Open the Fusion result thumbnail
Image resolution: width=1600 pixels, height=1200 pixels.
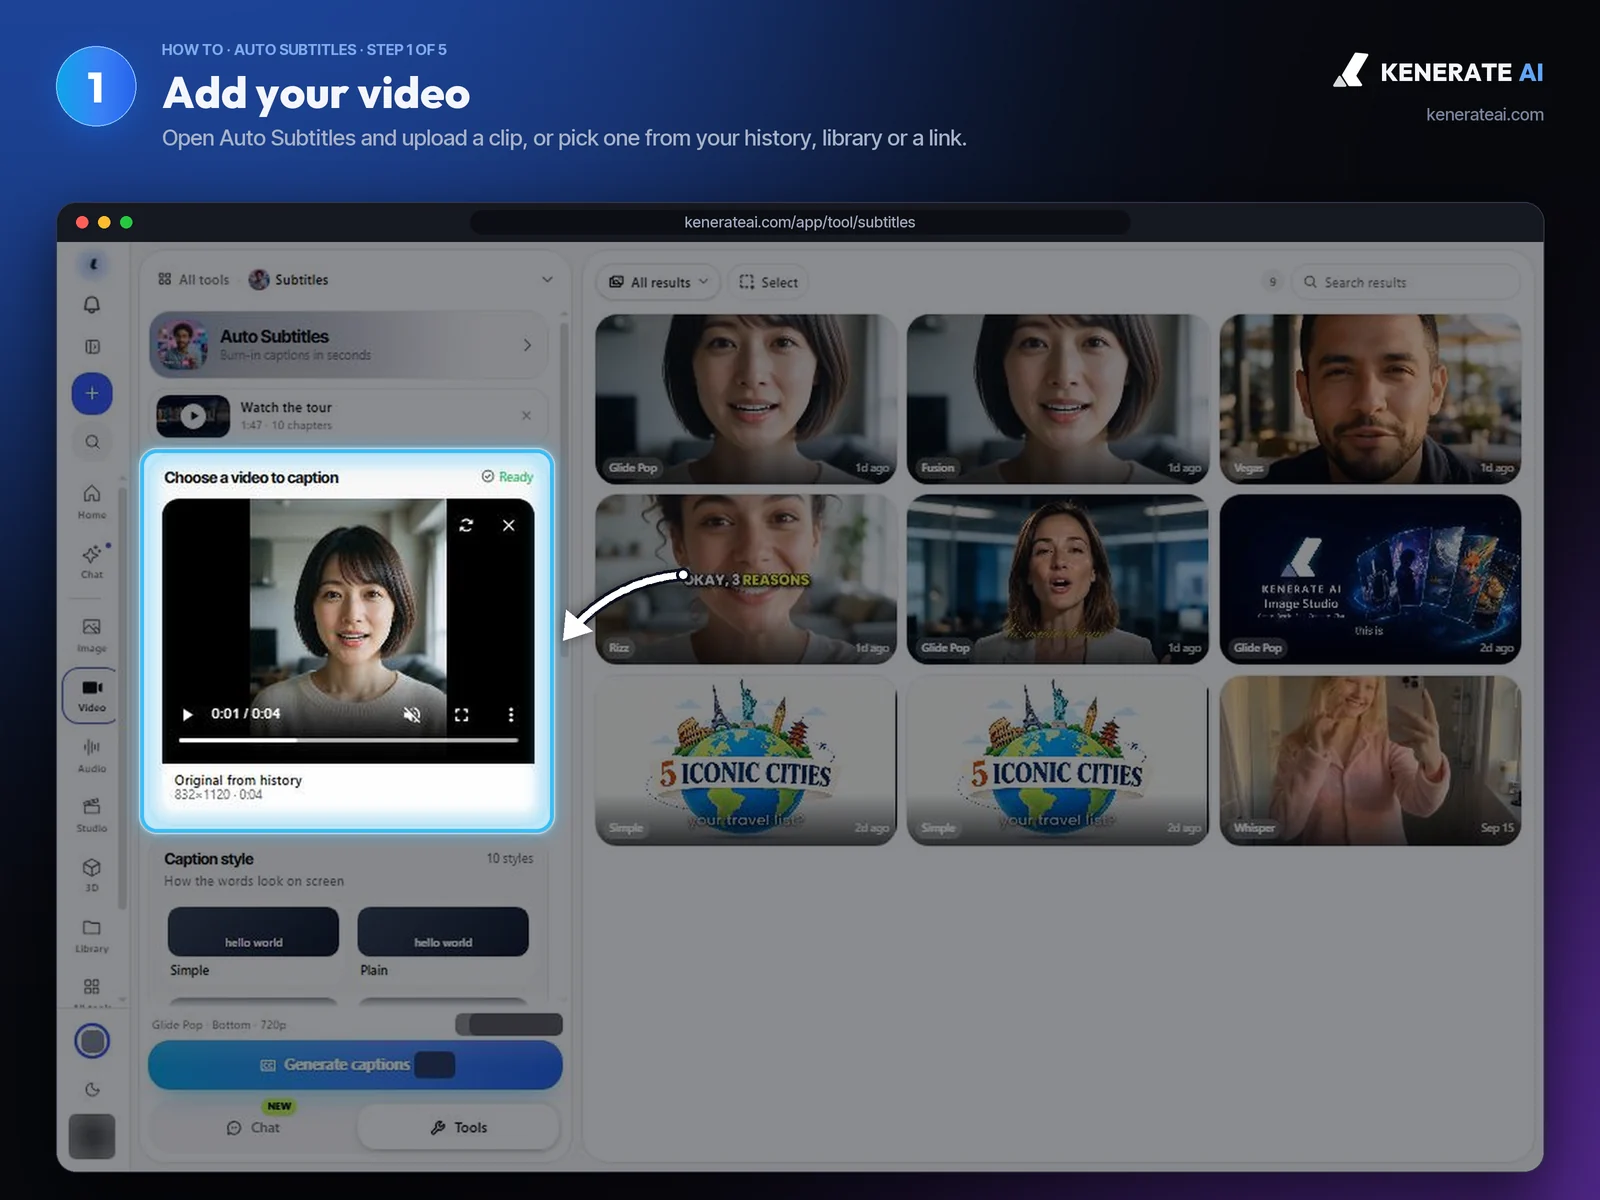pyautogui.click(x=1057, y=399)
